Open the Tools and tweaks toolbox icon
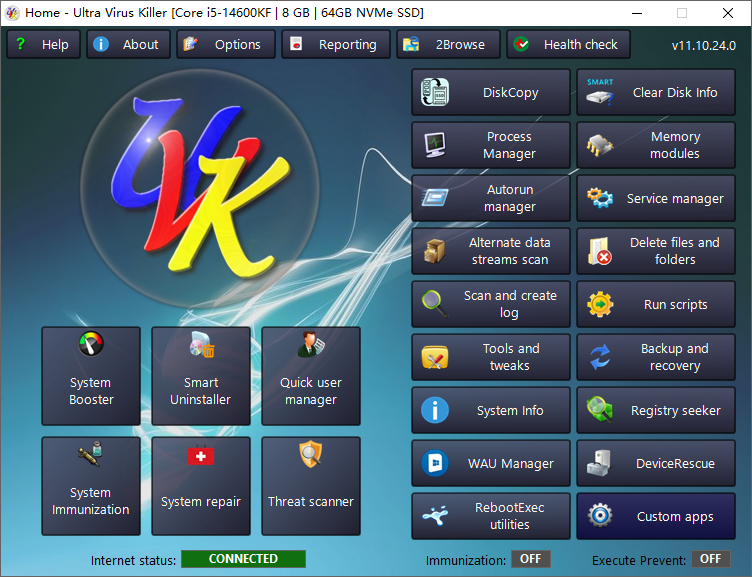 [x=435, y=357]
